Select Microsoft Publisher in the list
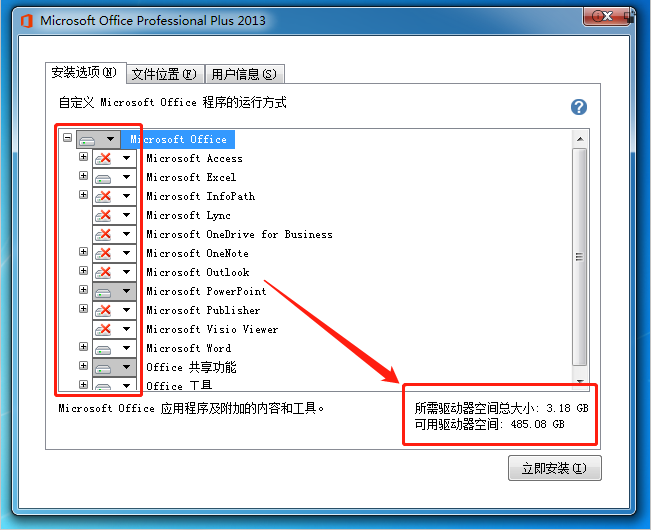Screen dimensions: 651x530 pos(203,310)
